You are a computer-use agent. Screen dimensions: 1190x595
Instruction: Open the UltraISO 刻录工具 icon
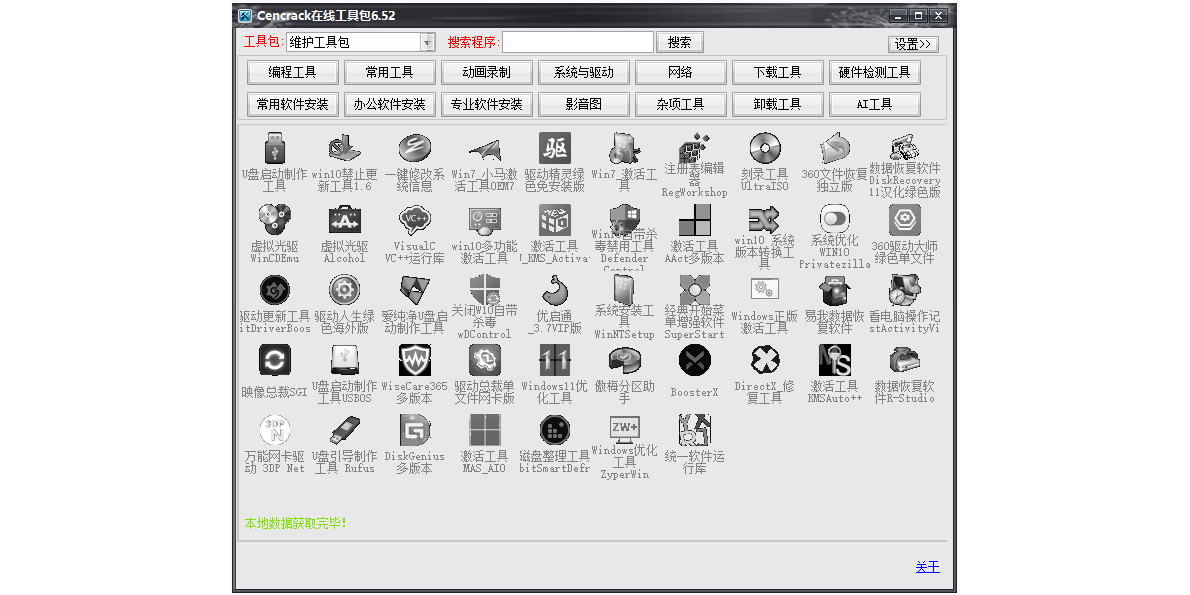tap(764, 150)
